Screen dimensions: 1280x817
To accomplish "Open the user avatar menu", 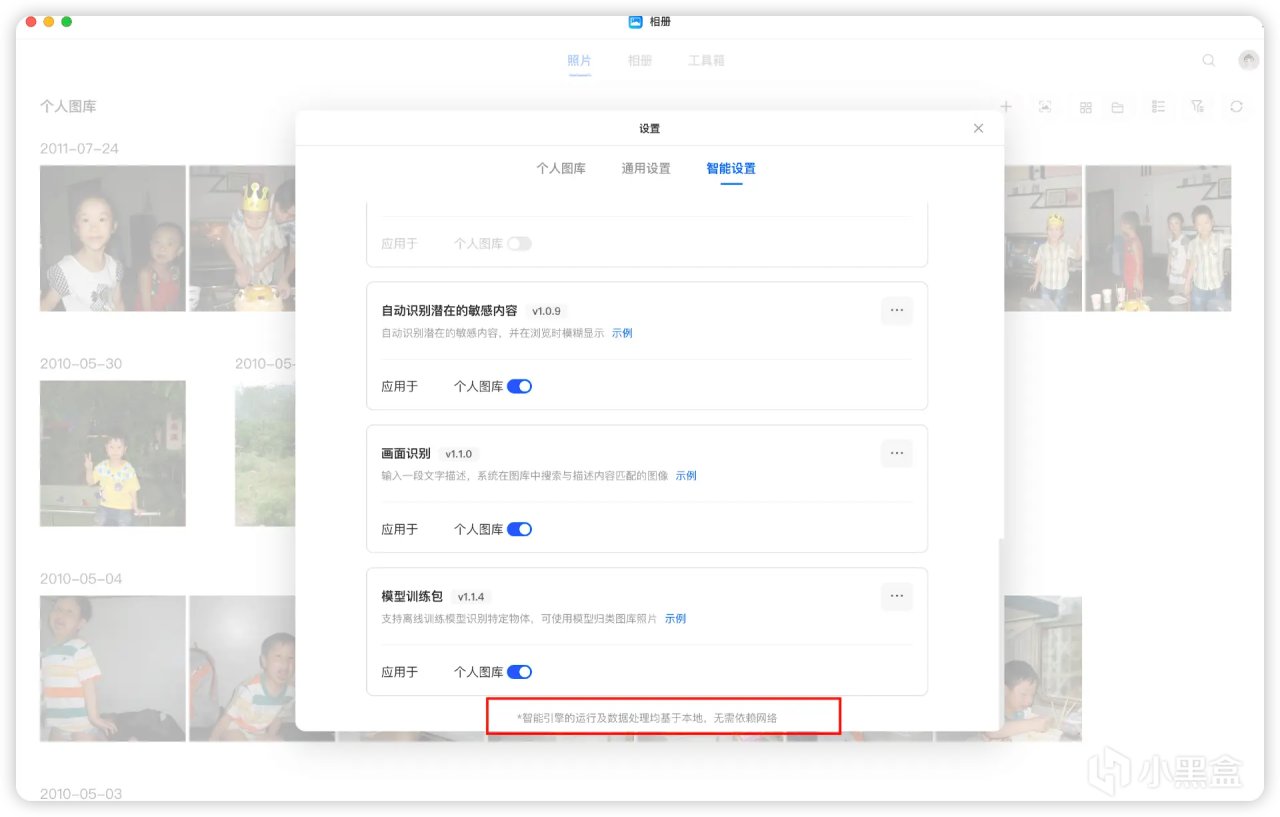I will coord(1248,60).
